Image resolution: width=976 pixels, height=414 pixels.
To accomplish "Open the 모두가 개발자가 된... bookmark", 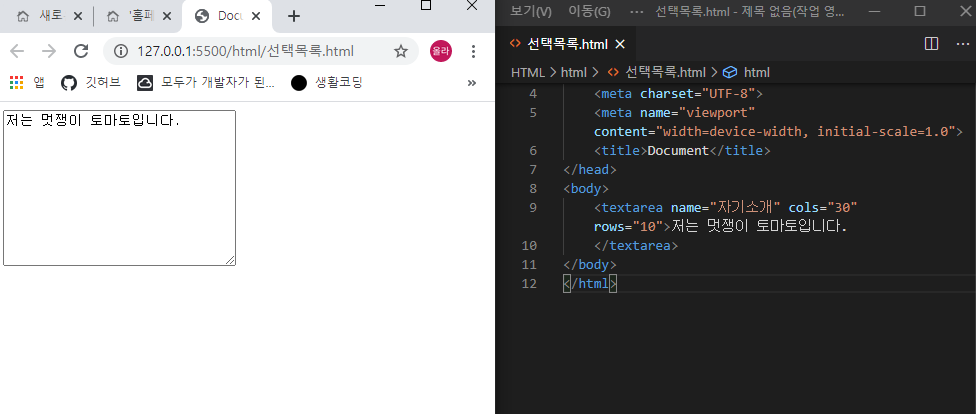I will click(206, 82).
